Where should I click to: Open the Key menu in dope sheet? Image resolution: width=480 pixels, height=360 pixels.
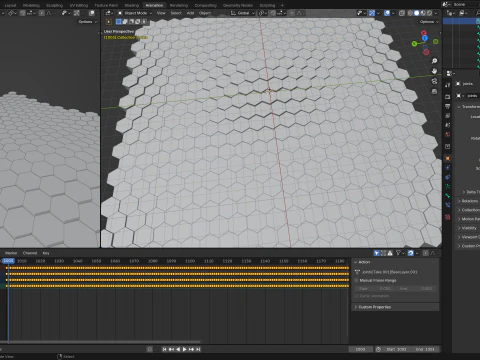[46, 253]
